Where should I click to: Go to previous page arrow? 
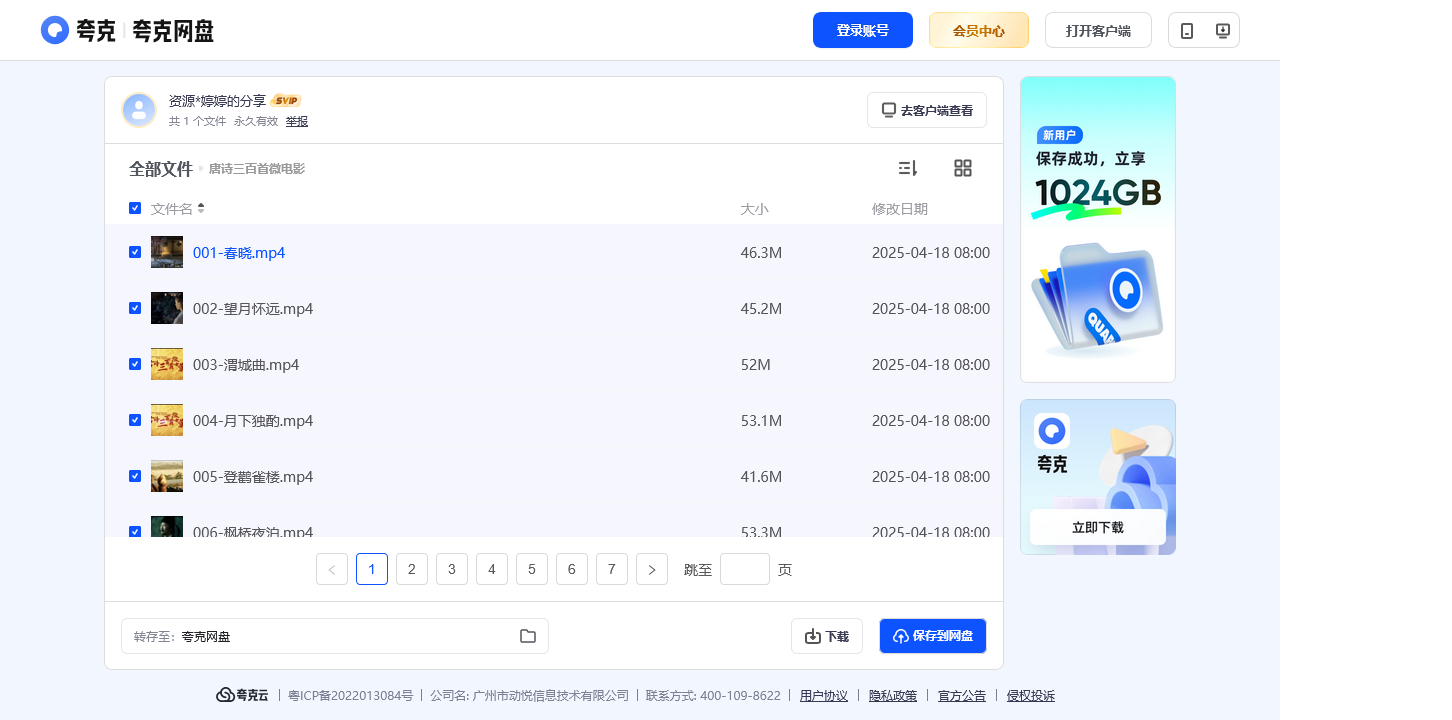click(x=332, y=569)
